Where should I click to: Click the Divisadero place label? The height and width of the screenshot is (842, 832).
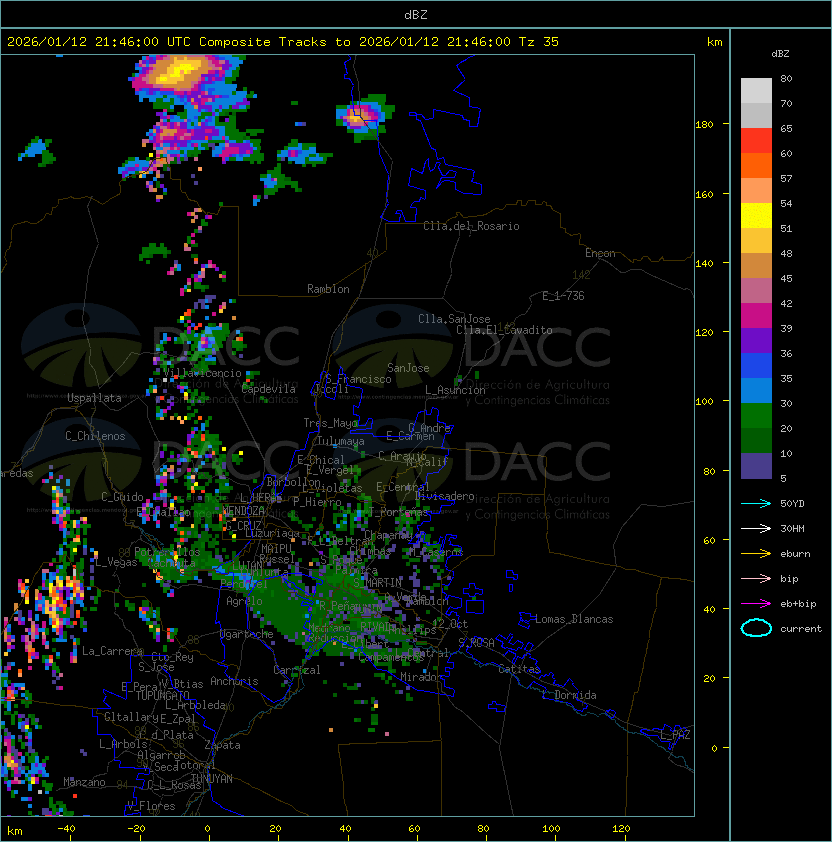444,496
